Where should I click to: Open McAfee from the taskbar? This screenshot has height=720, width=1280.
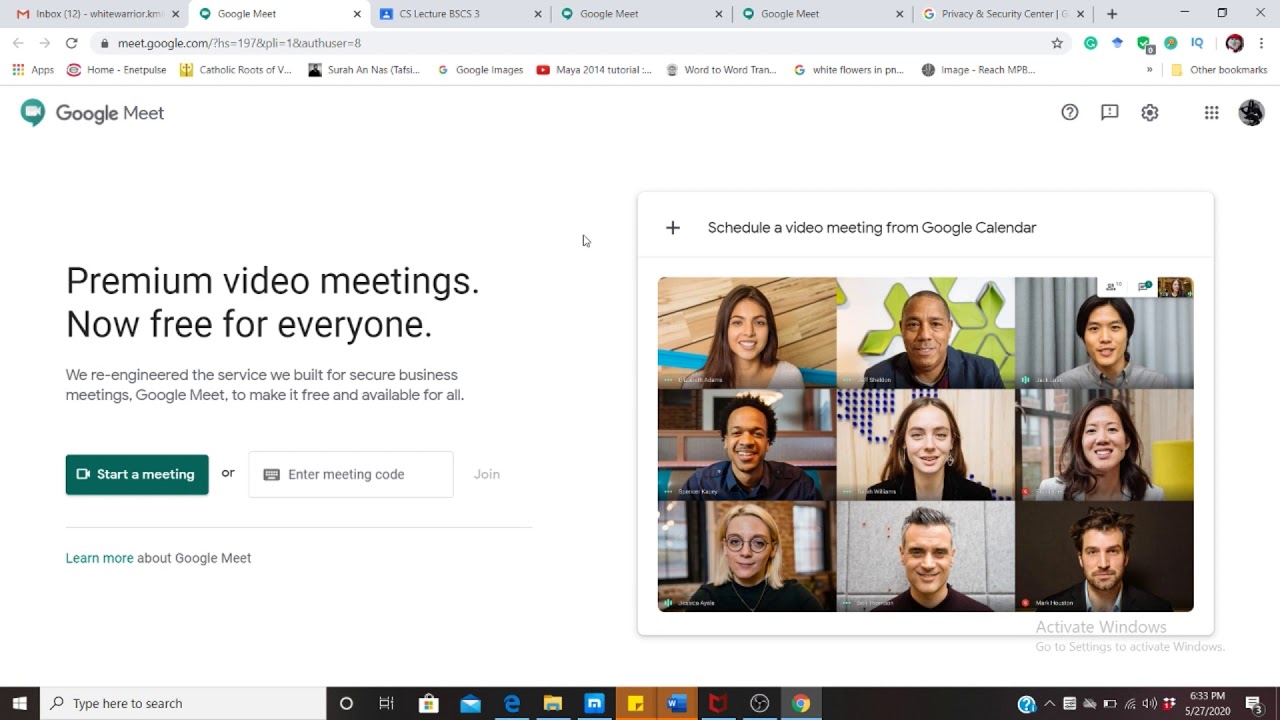coord(717,703)
